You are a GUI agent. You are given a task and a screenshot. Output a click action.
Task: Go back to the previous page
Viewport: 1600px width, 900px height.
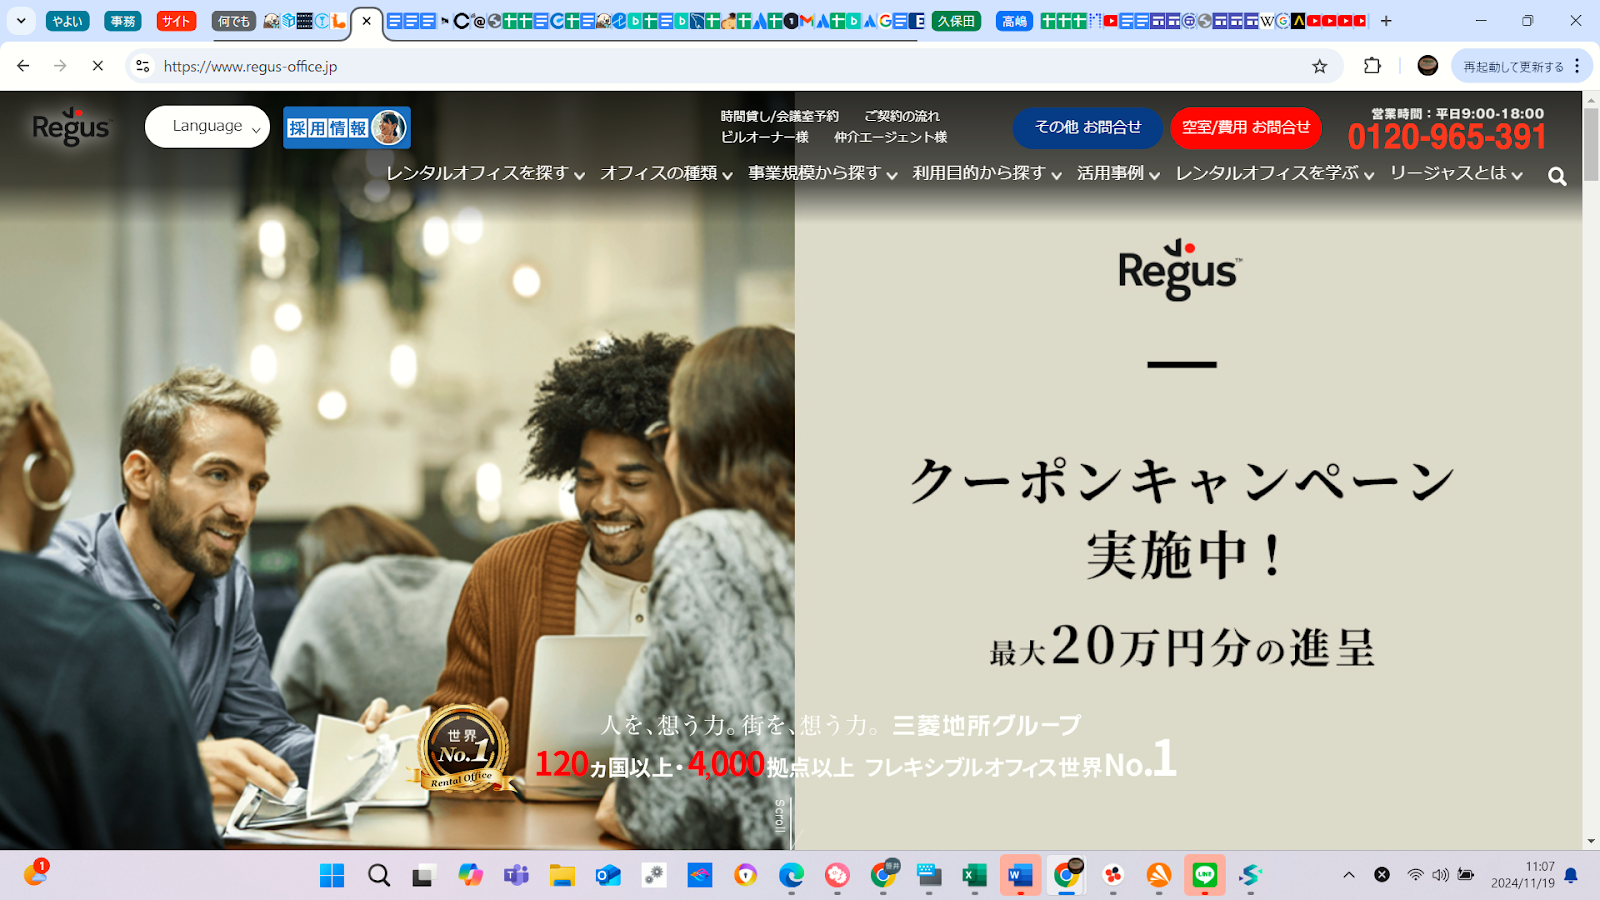tap(23, 66)
